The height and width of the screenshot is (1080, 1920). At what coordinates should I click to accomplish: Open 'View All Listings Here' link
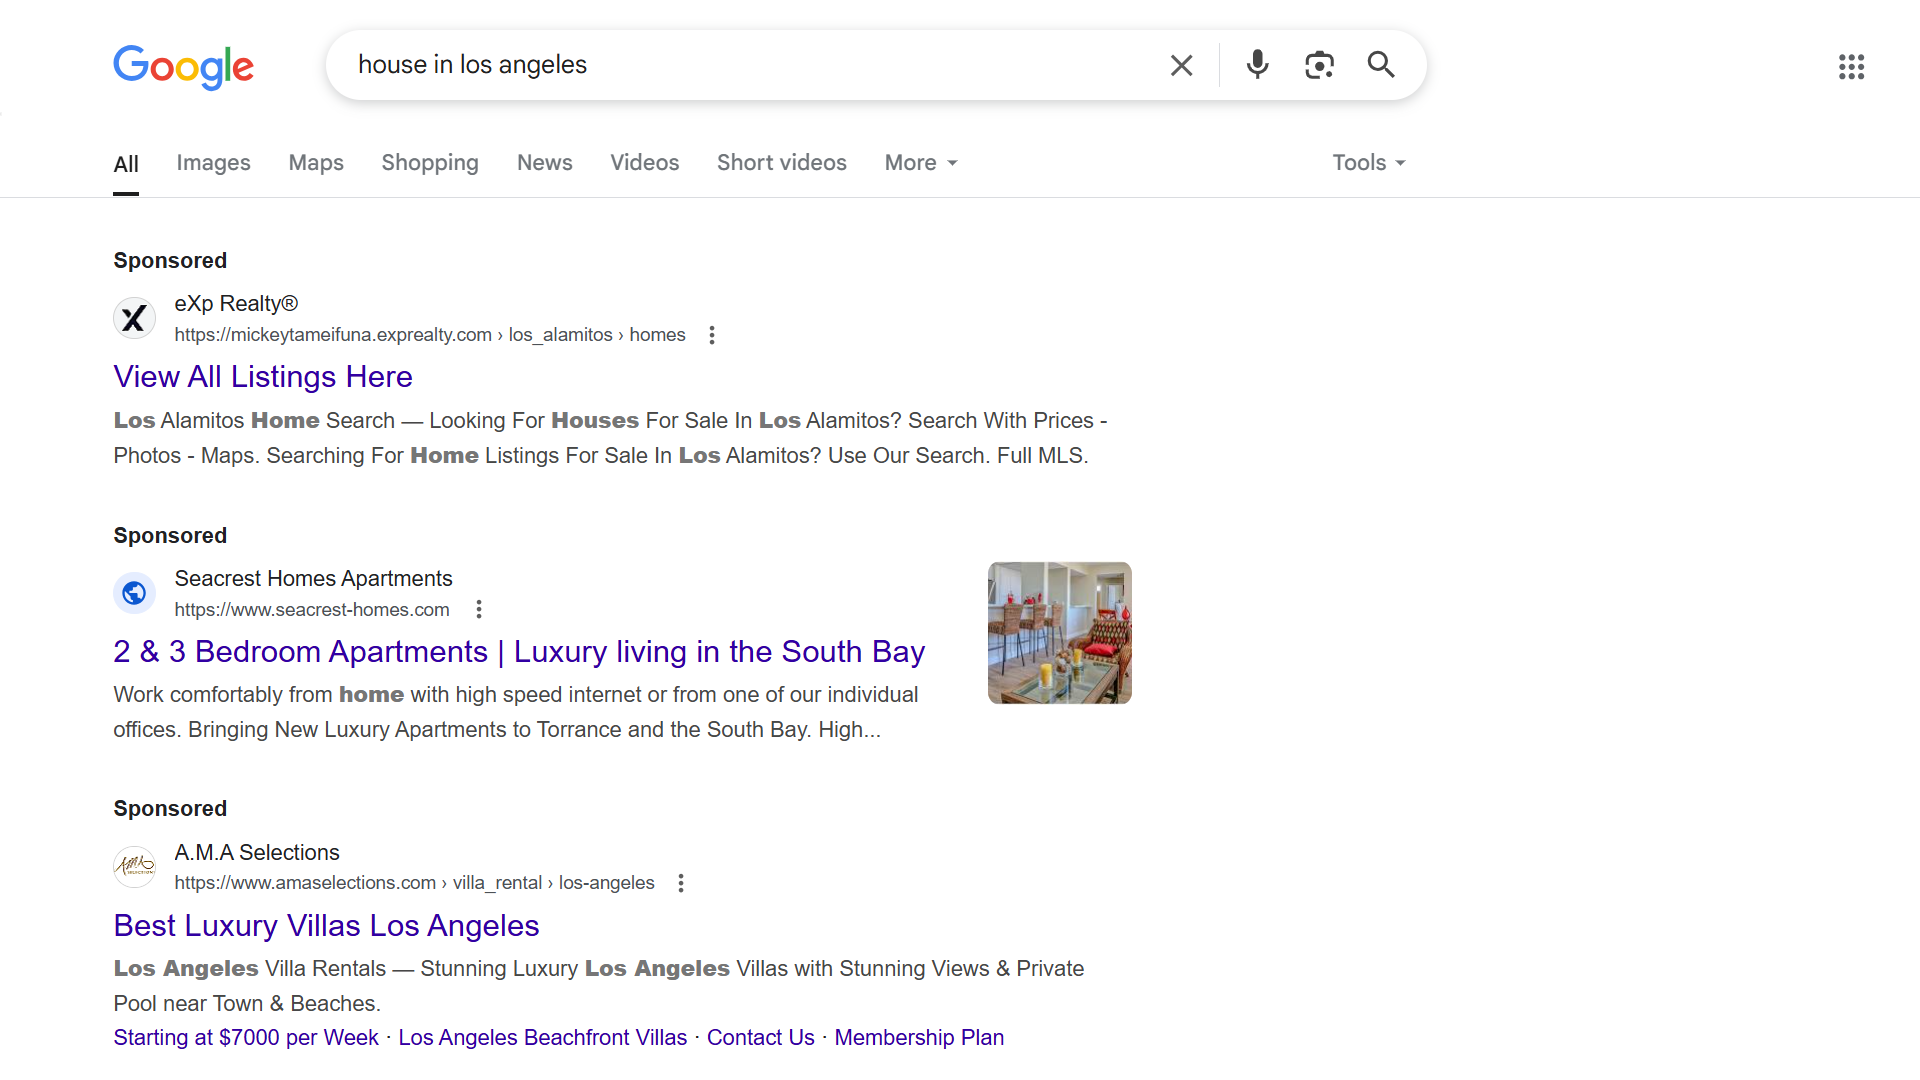coord(263,377)
